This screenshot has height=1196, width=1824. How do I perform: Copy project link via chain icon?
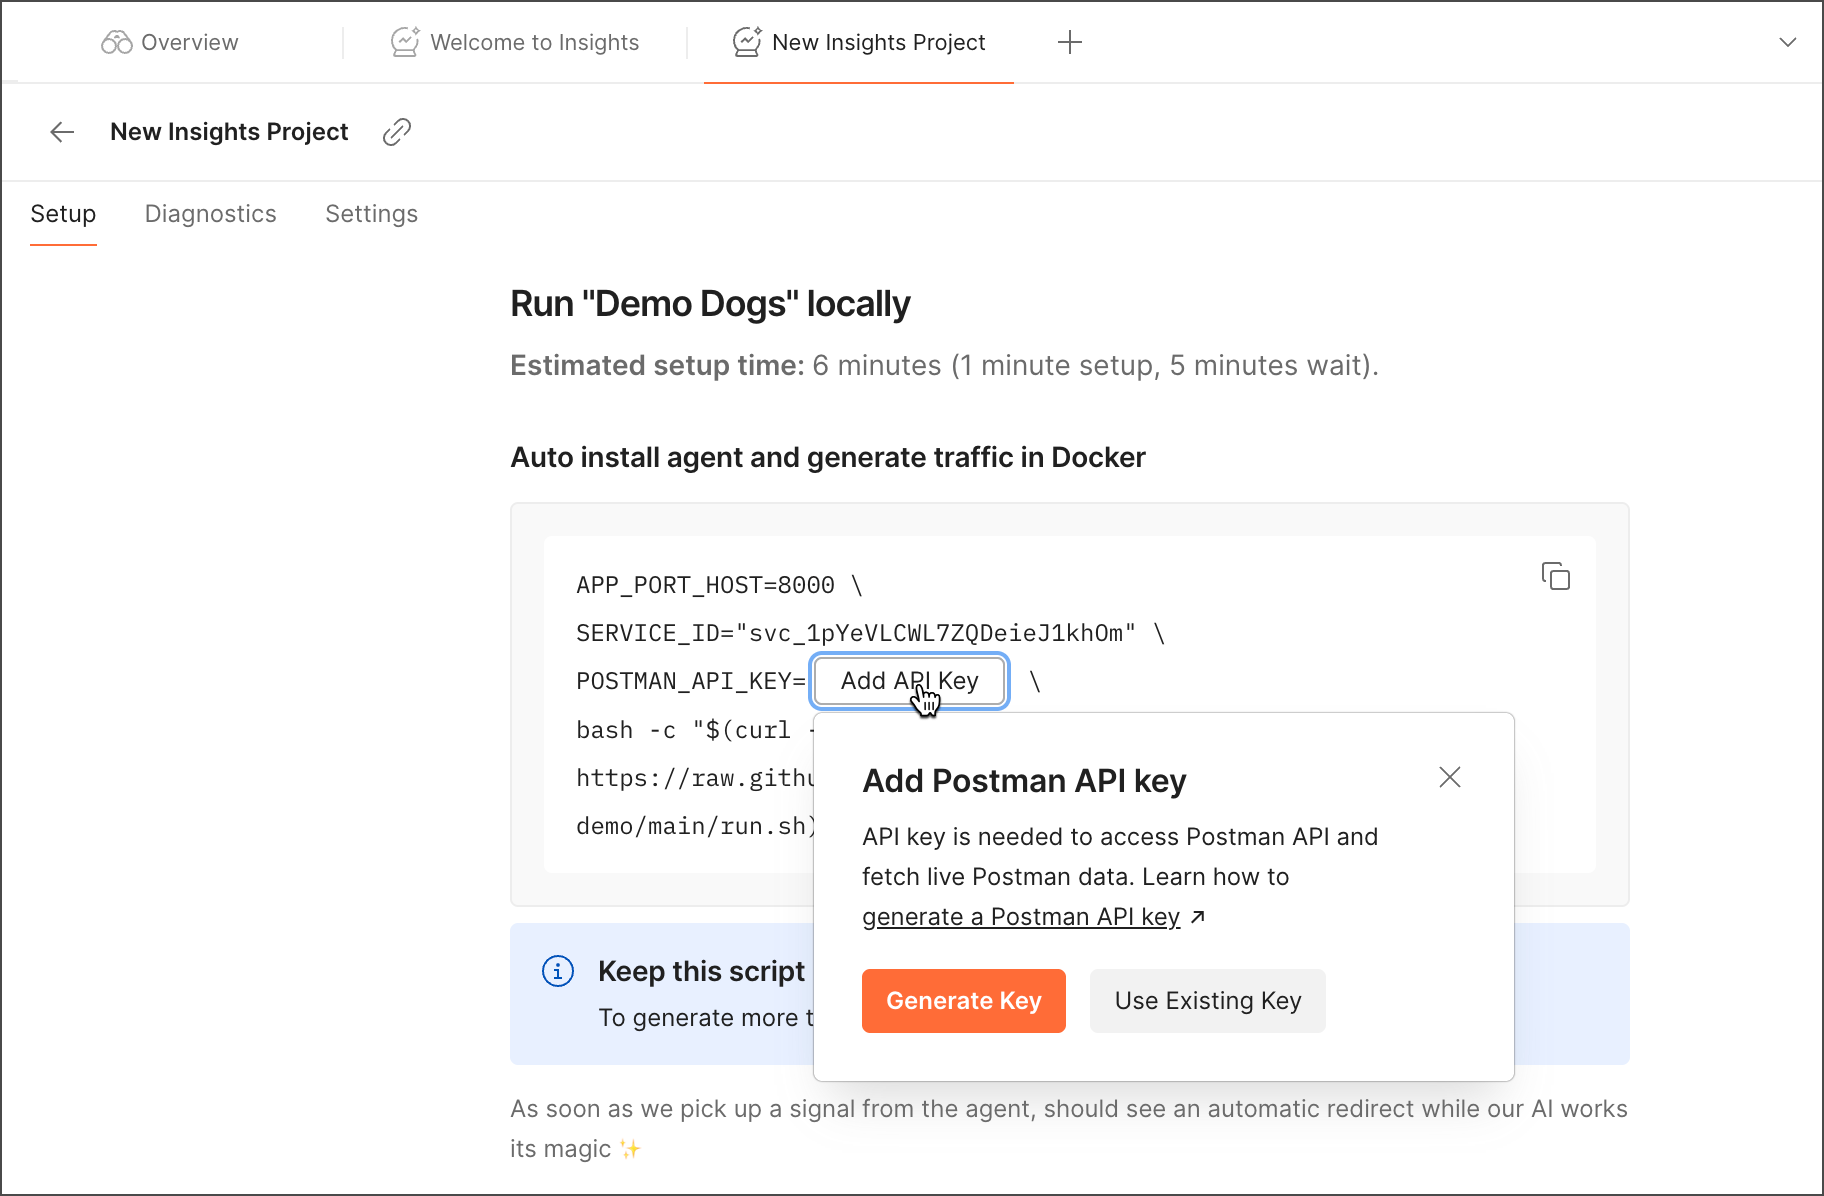[397, 132]
